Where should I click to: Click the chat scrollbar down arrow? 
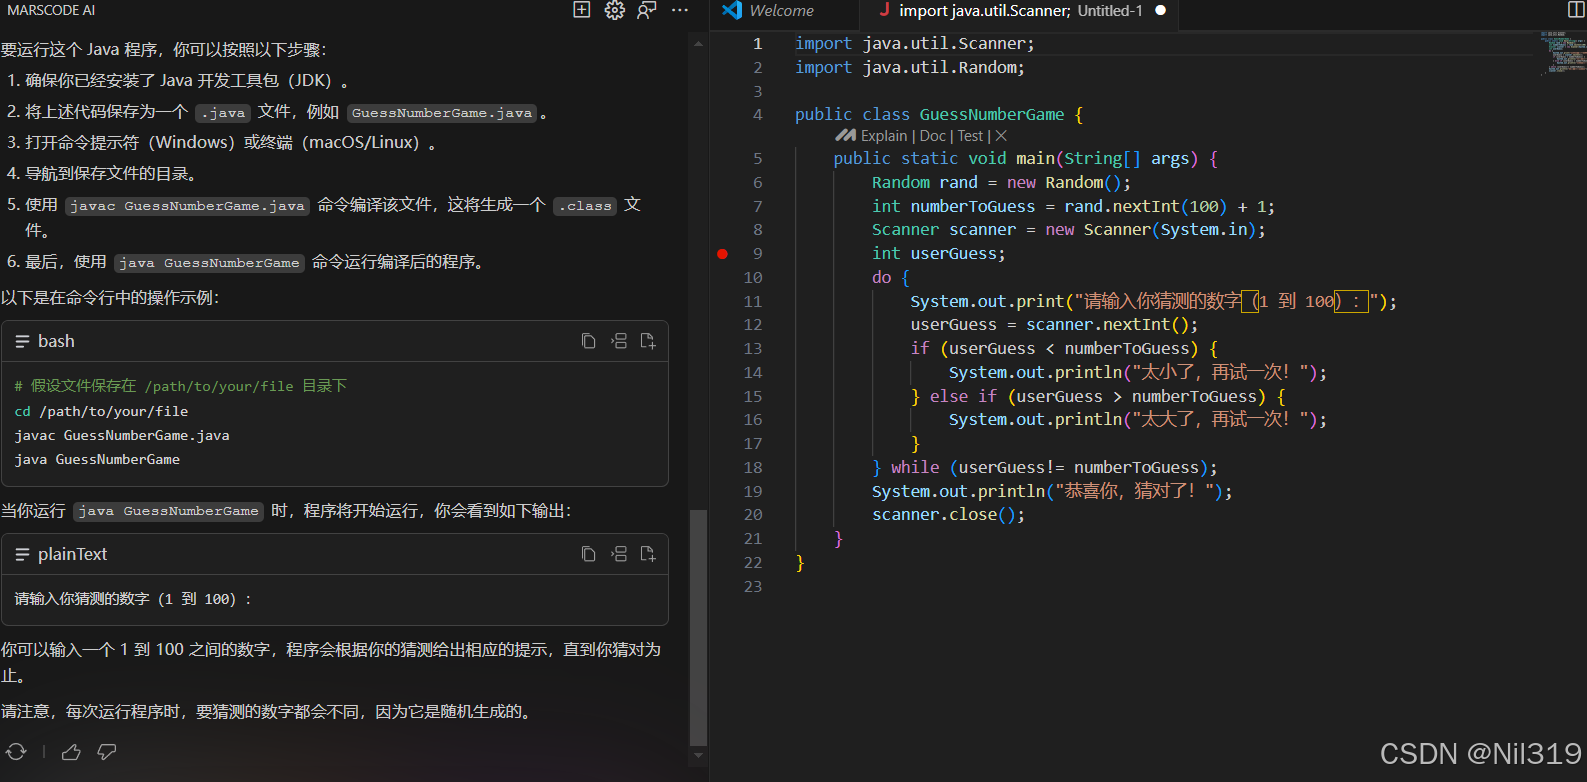698,756
